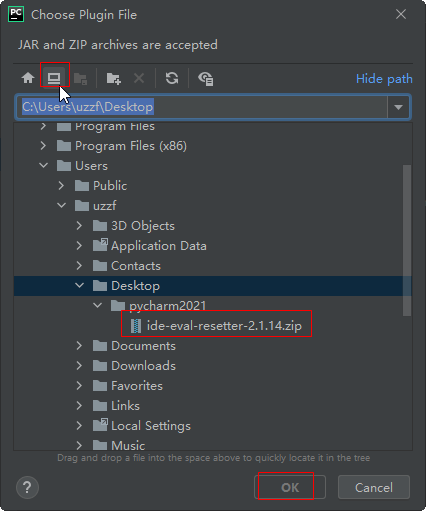The height and width of the screenshot is (511, 426).
Task: Collapse the uzzf folder
Action: click(x=62, y=205)
